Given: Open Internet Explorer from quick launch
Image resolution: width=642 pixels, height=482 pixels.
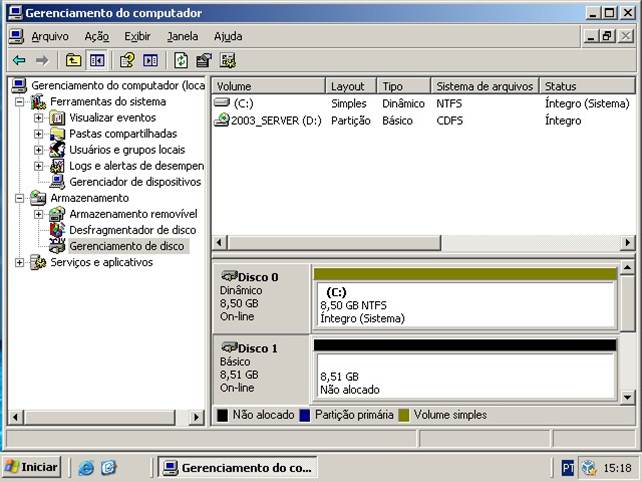Looking at the screenshot, I should (x=86, y=467).
